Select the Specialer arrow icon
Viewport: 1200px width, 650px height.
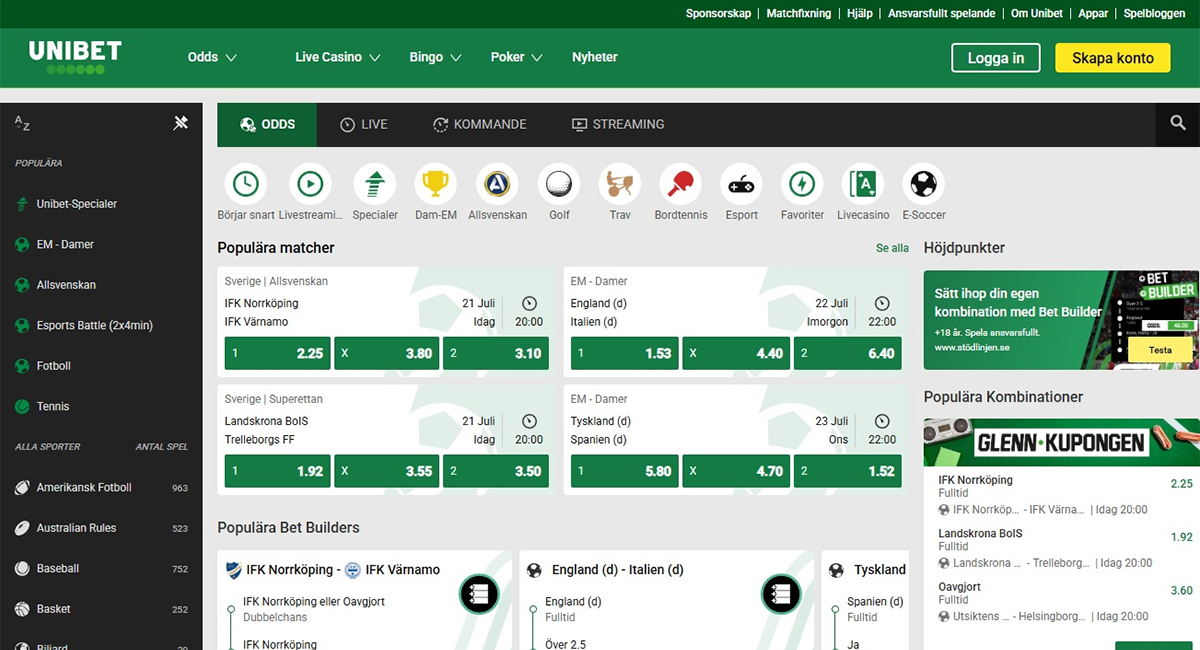tap(375, 184)
